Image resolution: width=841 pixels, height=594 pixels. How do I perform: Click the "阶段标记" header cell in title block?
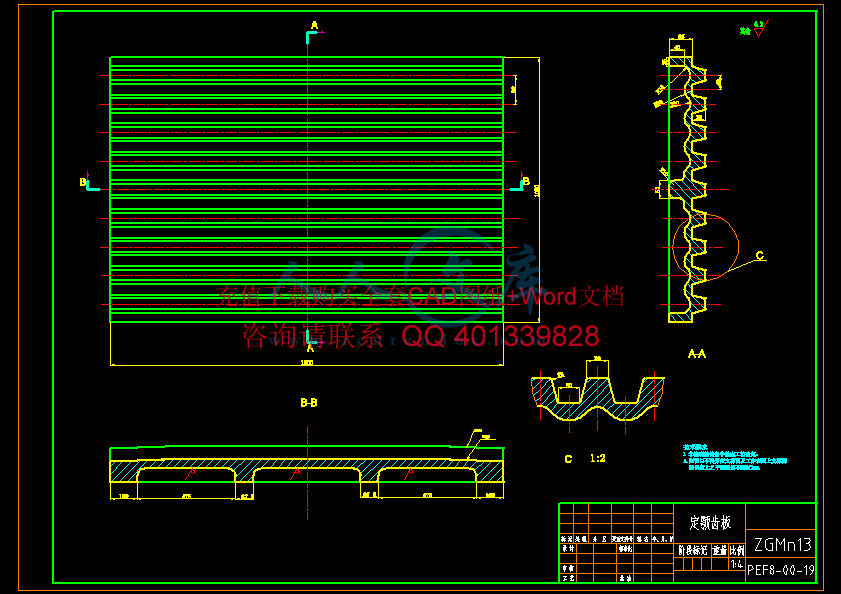[x=692, y=550]
